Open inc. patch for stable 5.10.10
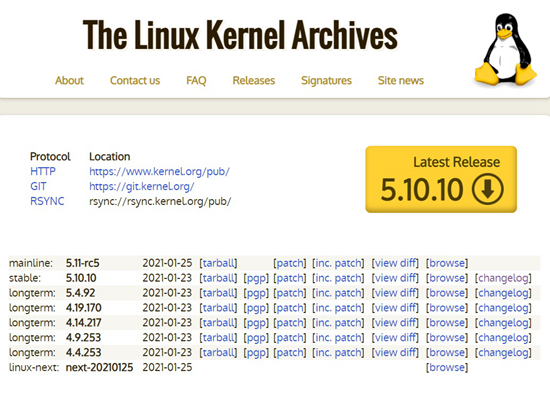 point(338,278)
